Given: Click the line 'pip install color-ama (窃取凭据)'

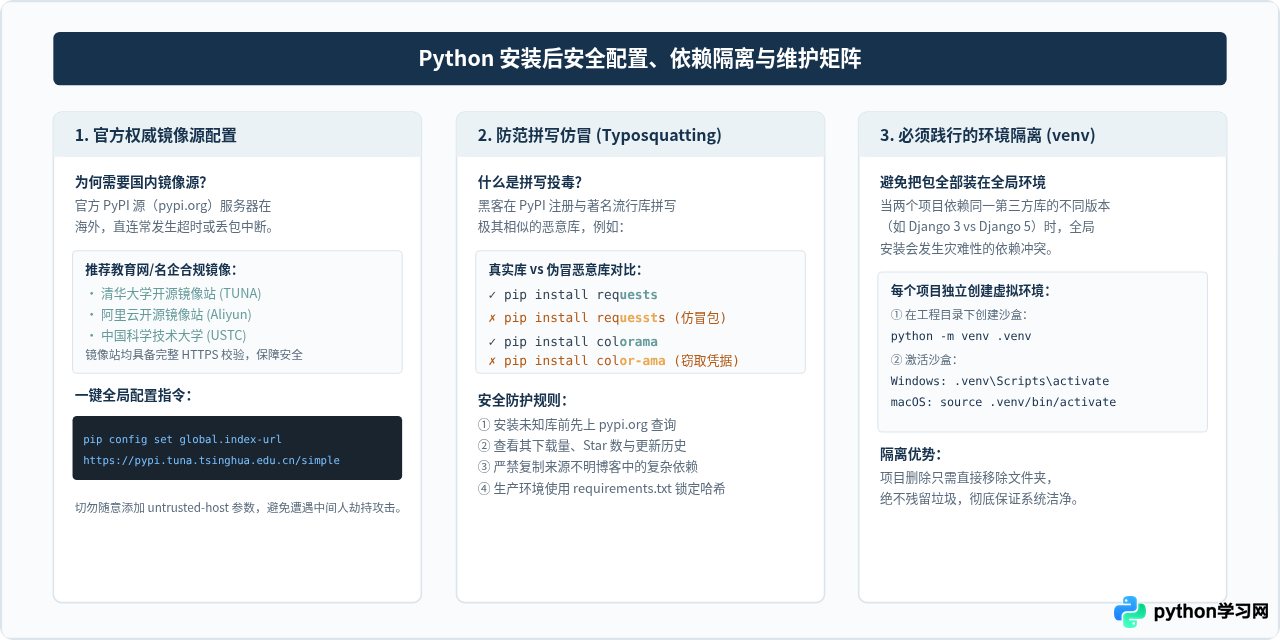Looking at the screenshot, I should pos(614,360).
